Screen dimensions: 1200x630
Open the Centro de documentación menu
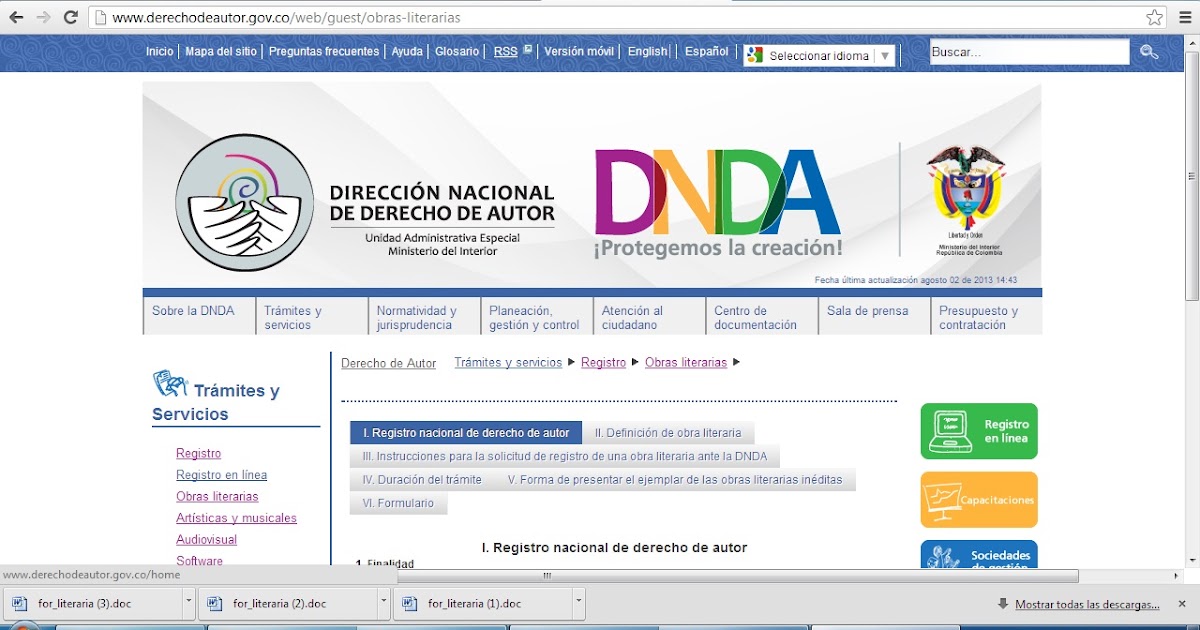(761, 316)
